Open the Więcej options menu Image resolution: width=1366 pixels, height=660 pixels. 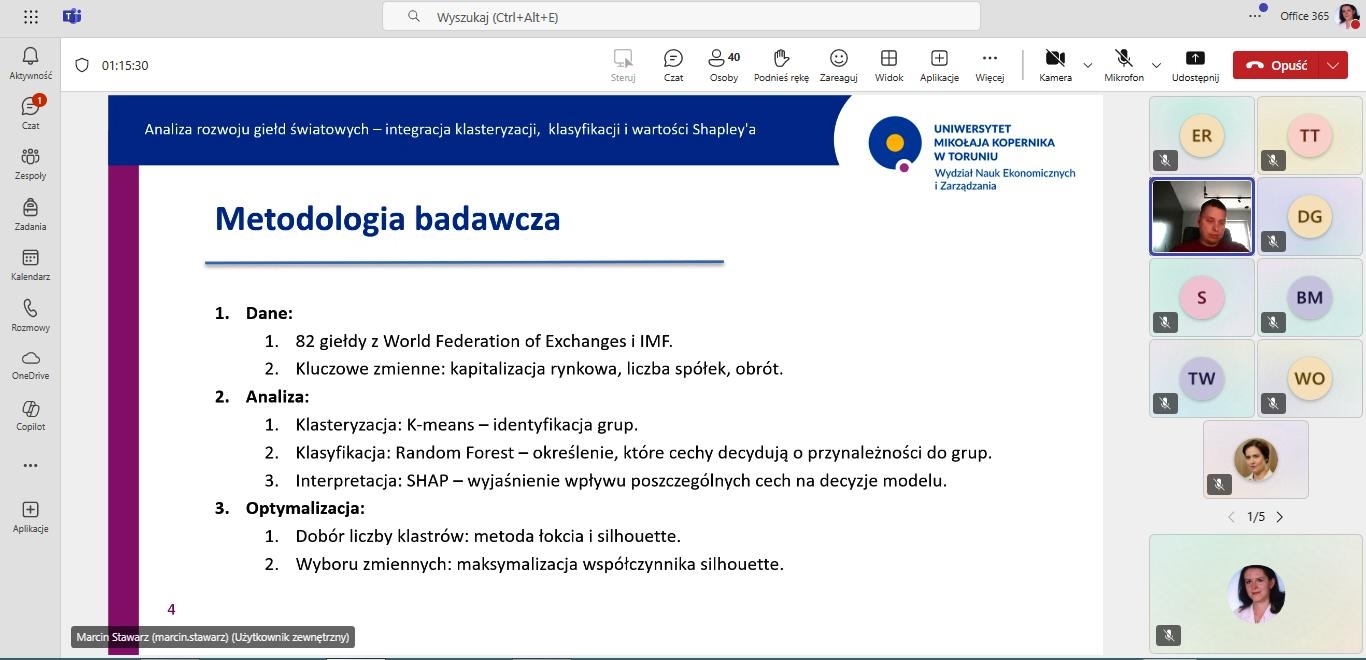(x=989, y=64)
